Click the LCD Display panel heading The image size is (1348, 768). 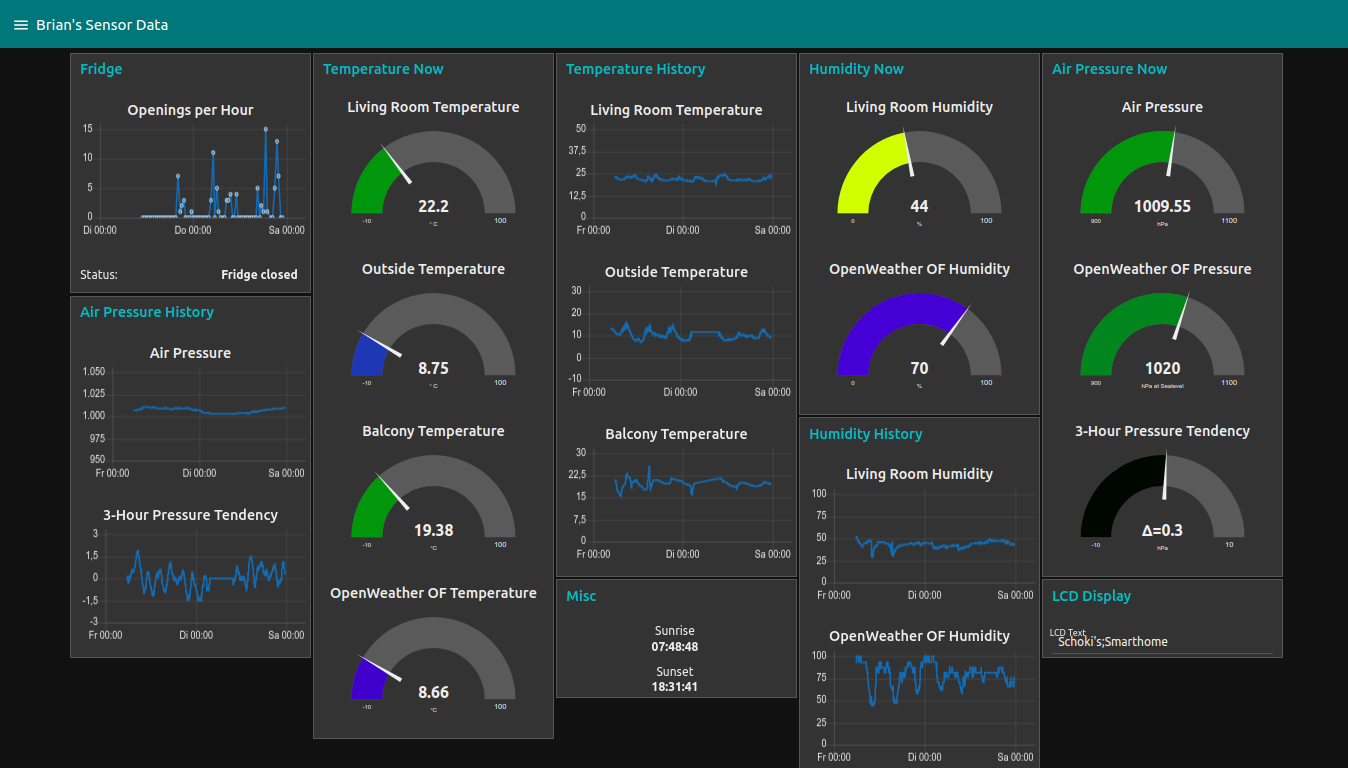(1091, 596)
